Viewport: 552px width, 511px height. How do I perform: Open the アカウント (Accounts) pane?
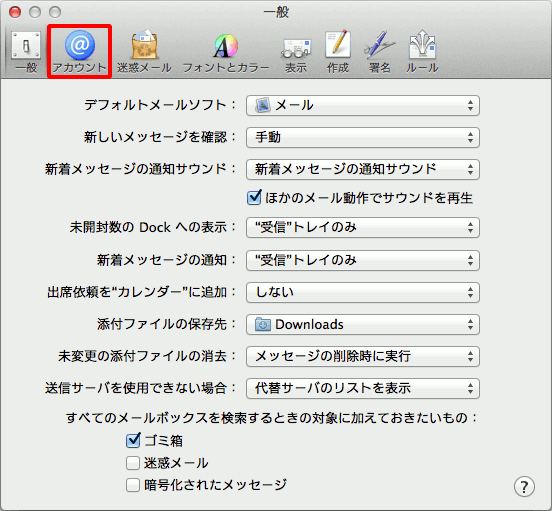(x=80, y=51)
